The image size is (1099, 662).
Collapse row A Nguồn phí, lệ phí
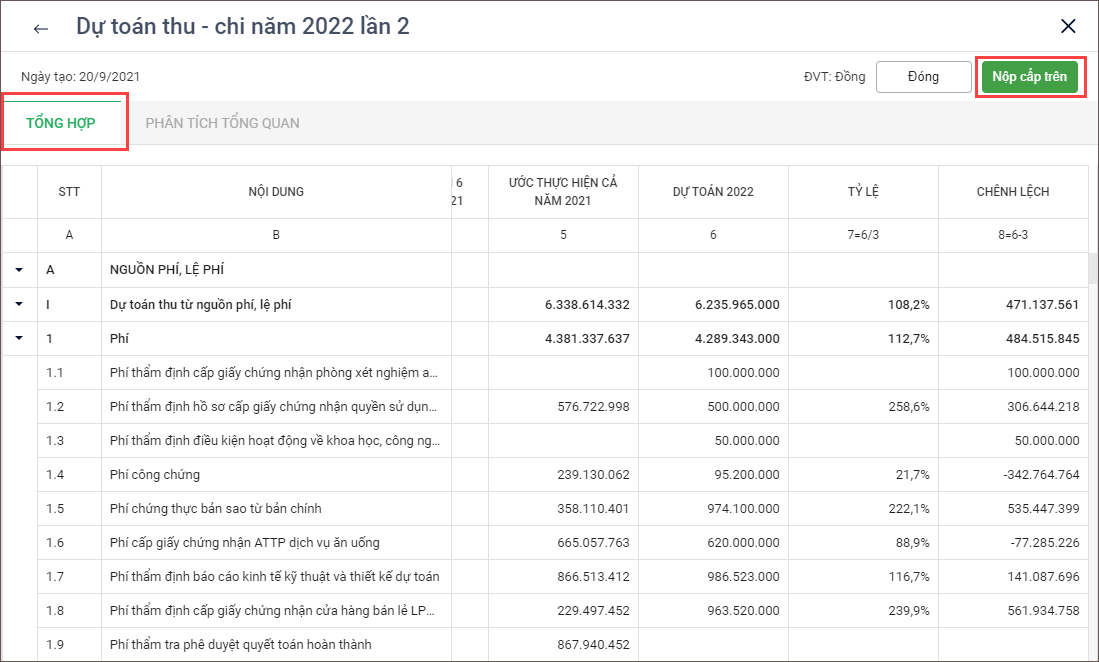[x=19, y=270]
